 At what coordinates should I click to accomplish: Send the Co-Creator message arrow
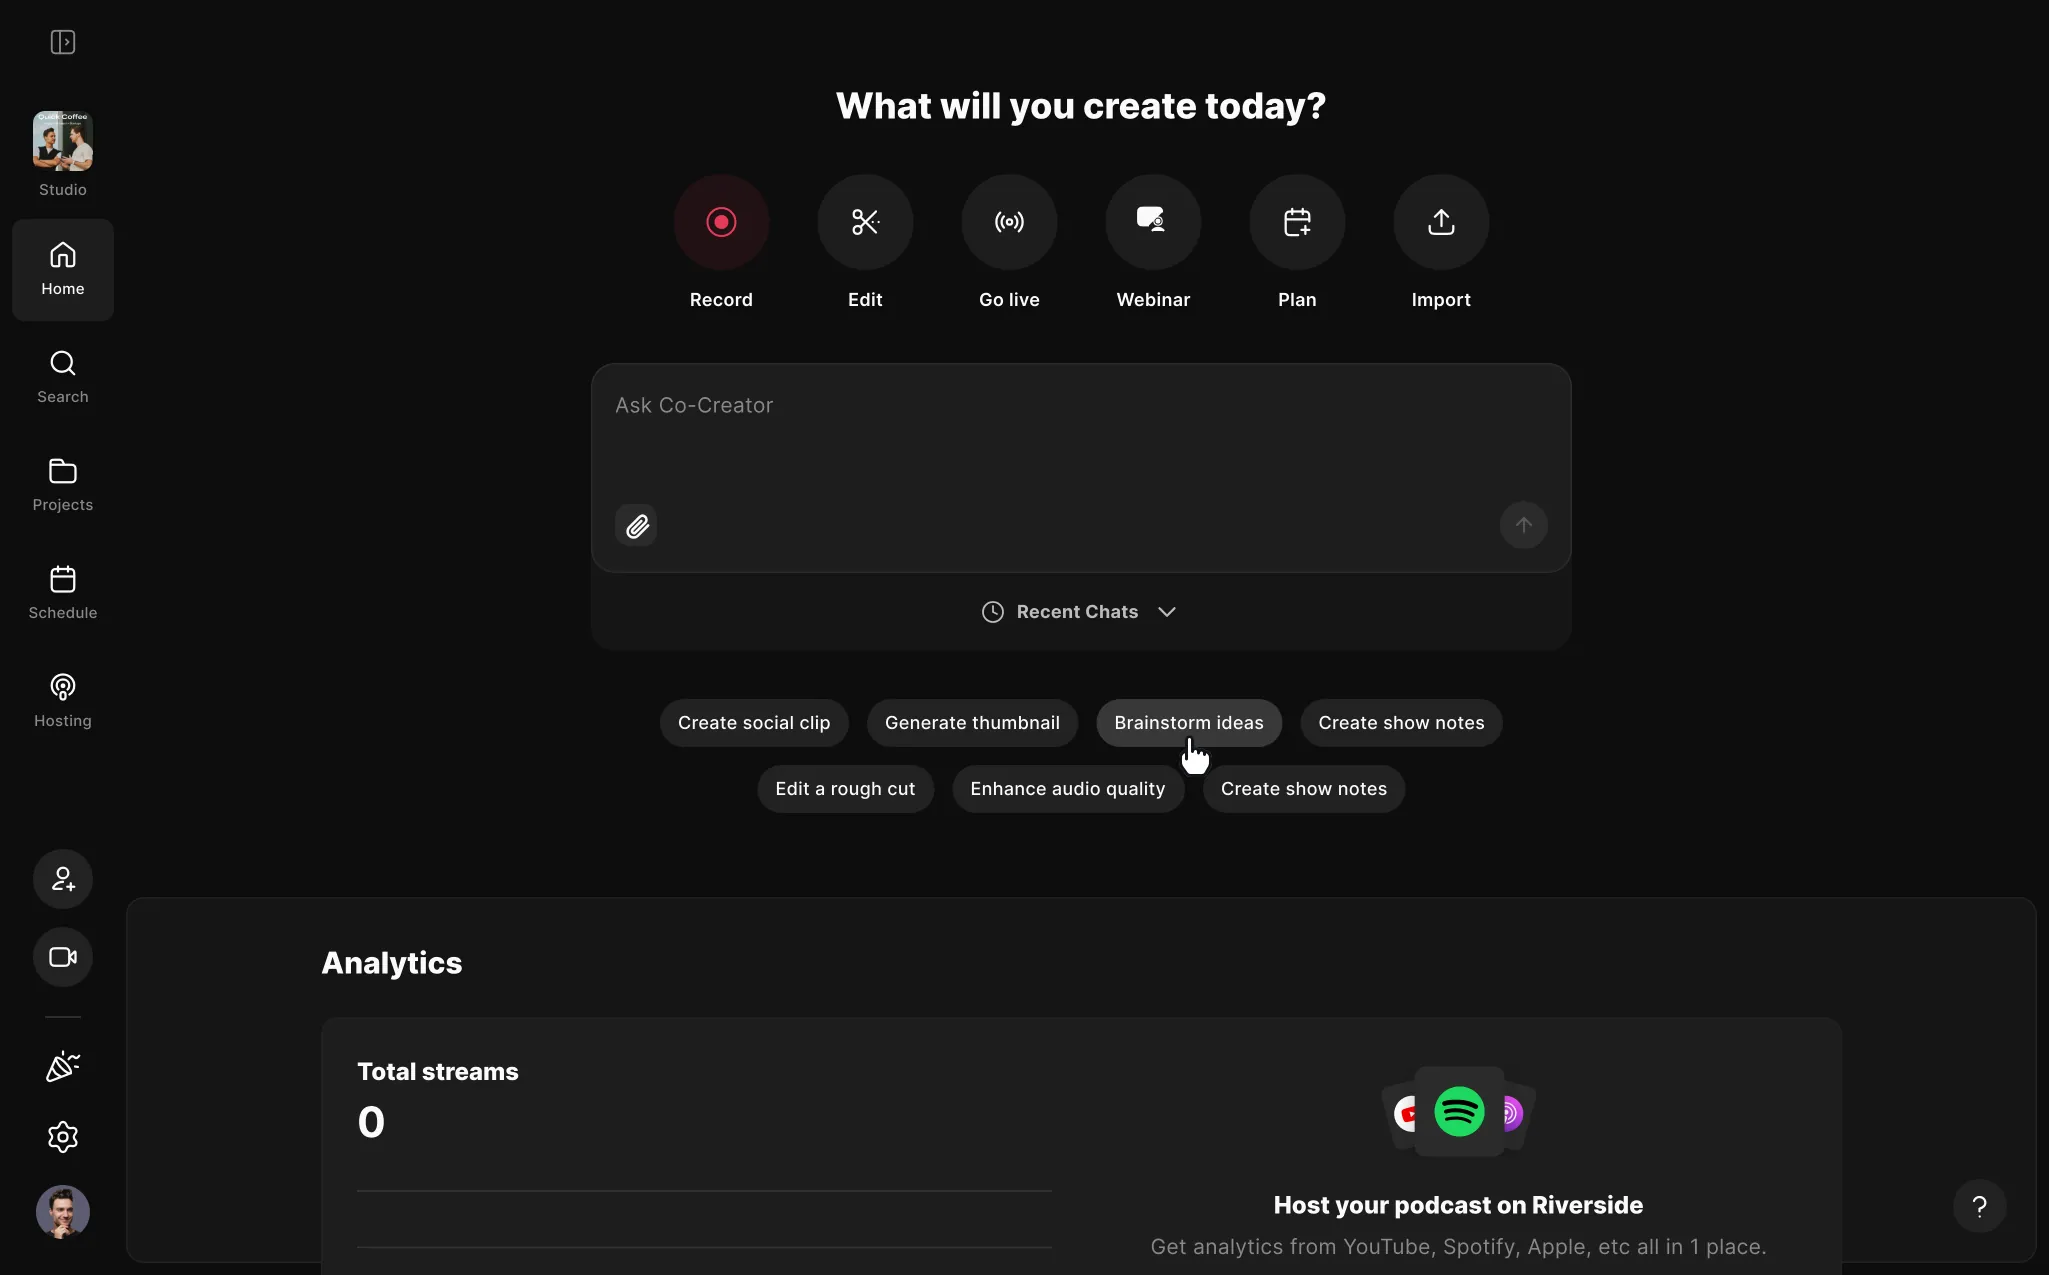coord(1523,525)
